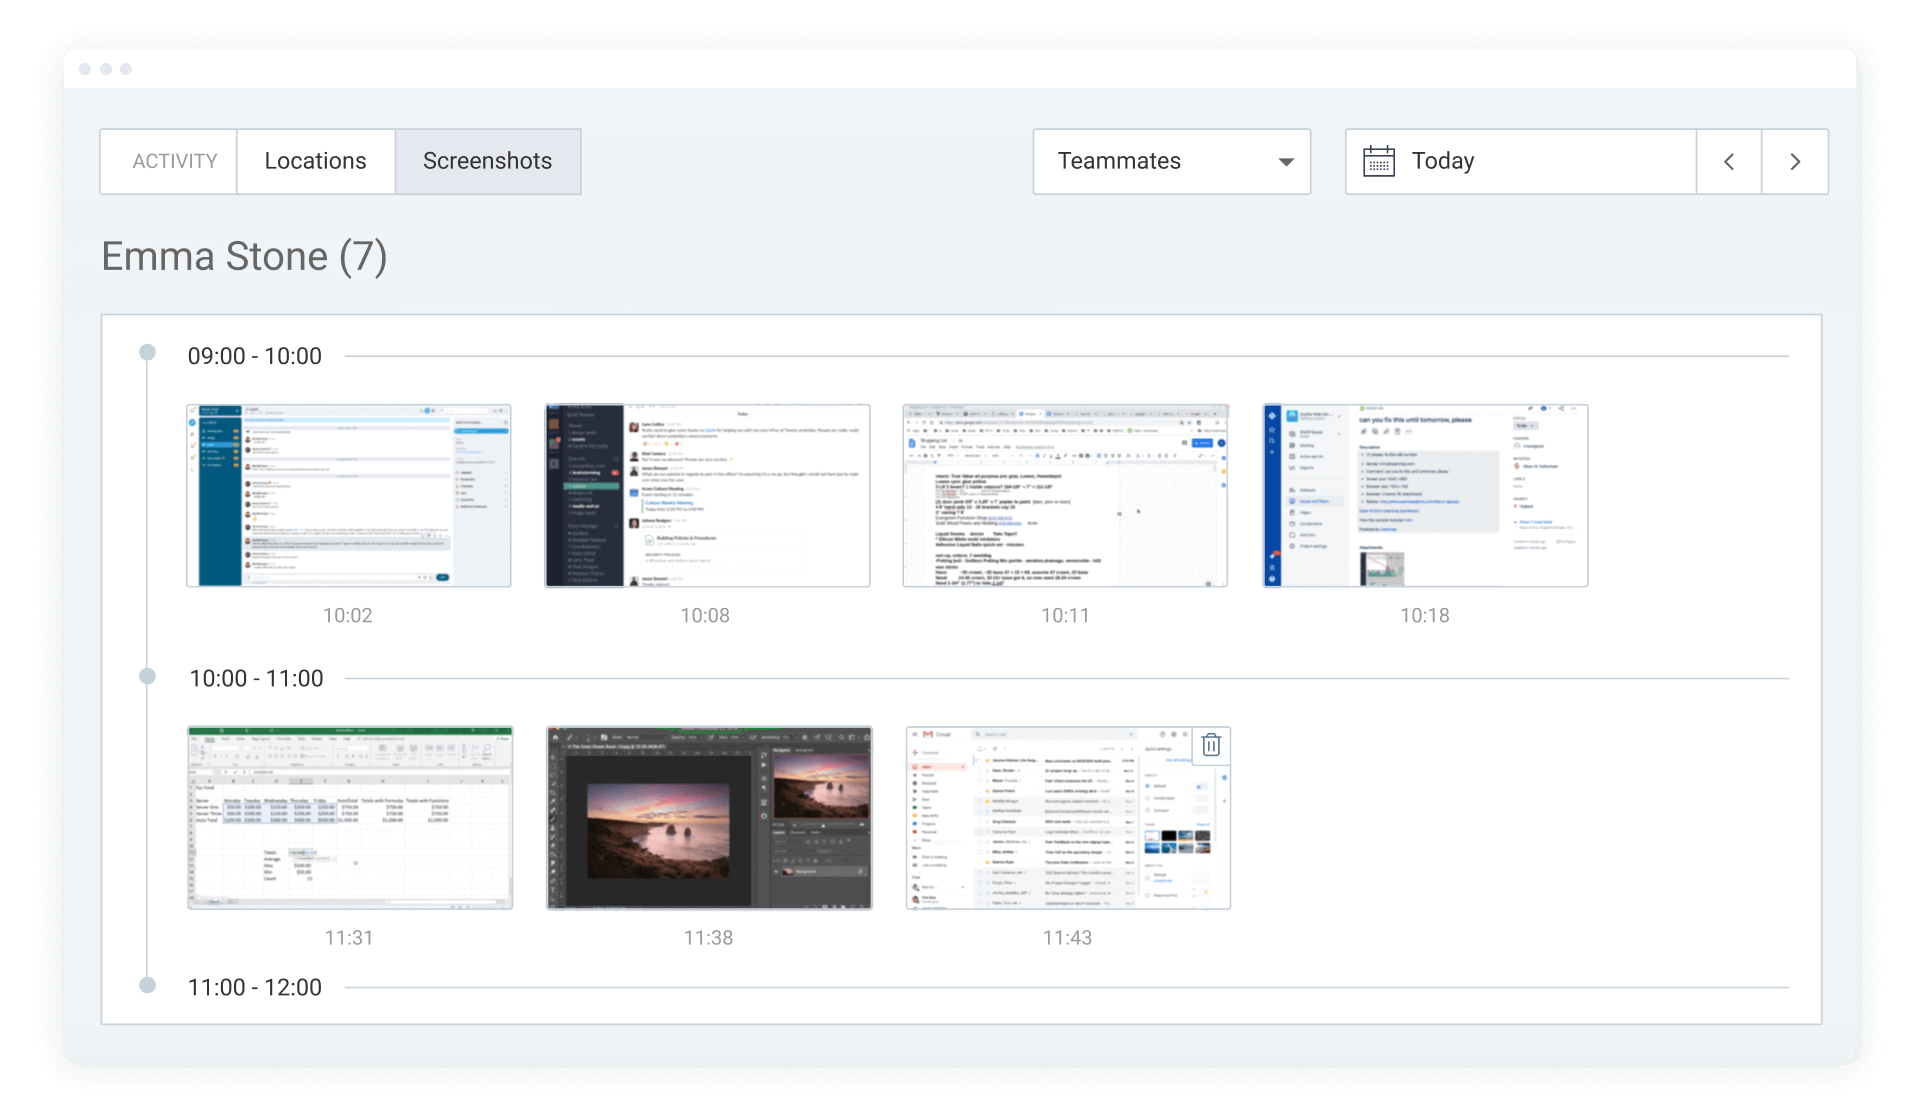Click the right navigation arrow to go forward
The width and height of the screenshot is (1920, 1106).
(1796, 161)
